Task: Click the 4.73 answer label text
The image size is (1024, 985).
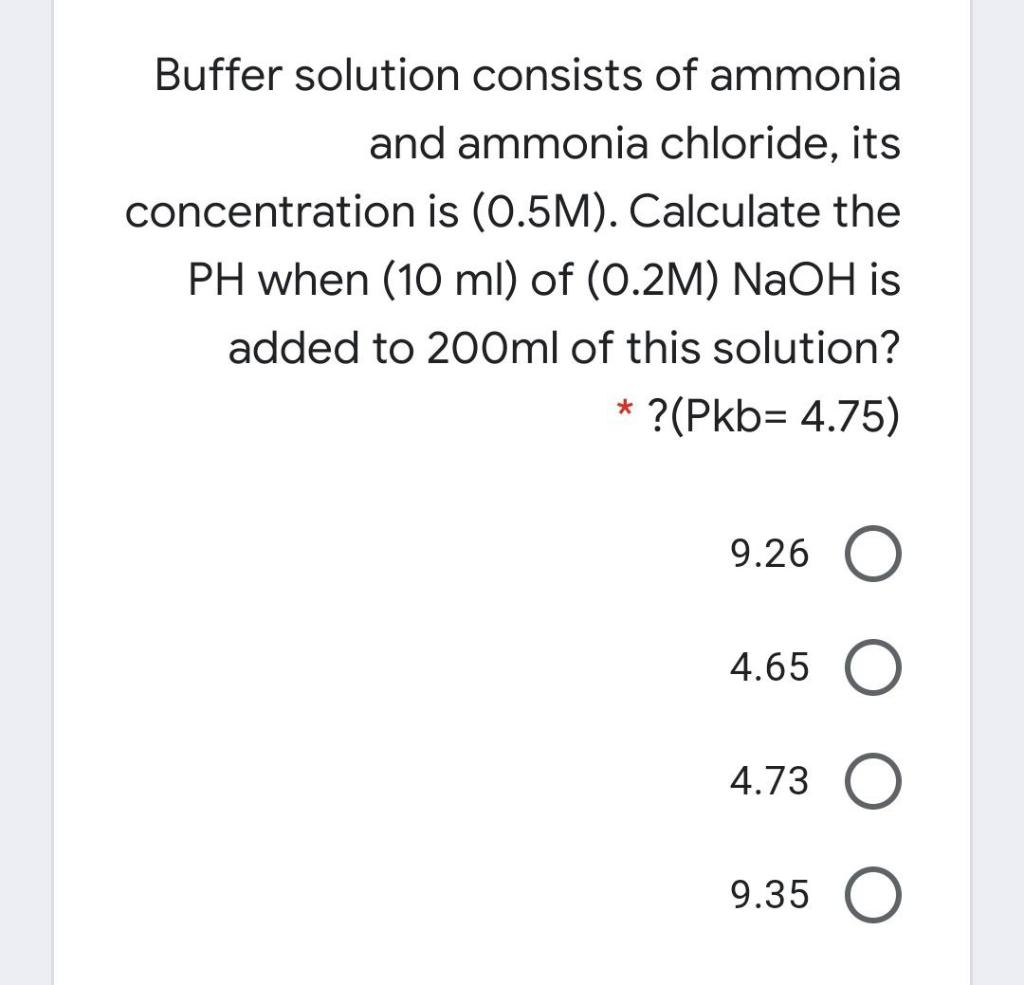Action: click(768, 782)
